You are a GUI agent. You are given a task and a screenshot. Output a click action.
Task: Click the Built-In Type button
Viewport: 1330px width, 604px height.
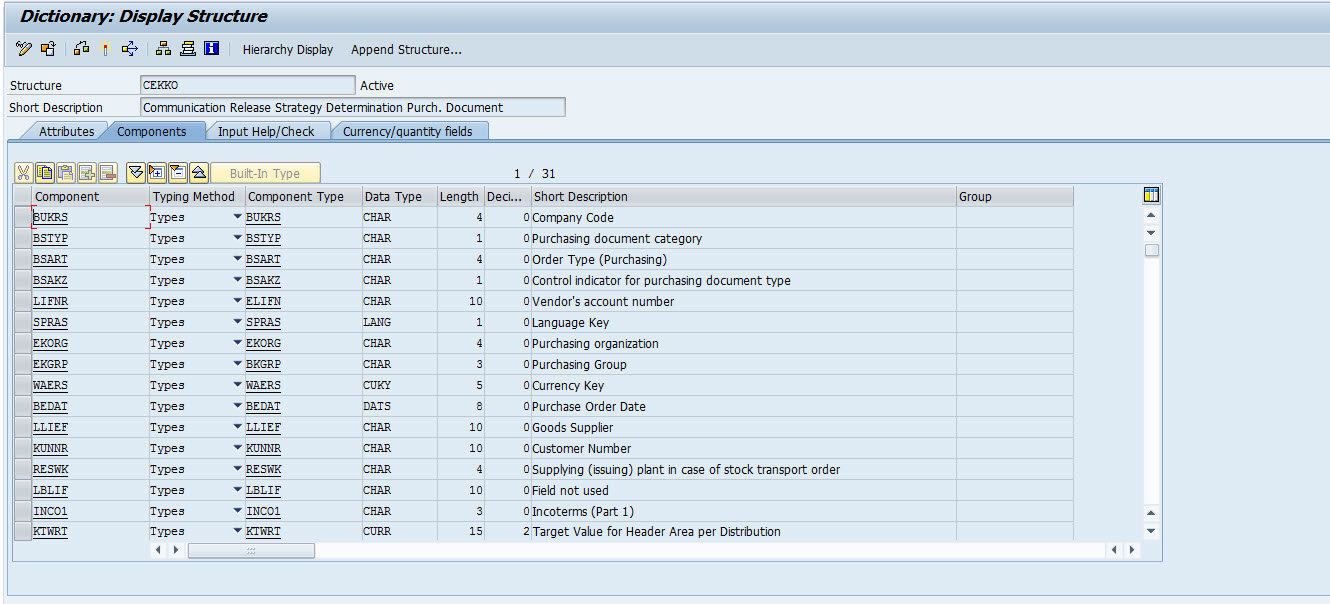265,173
